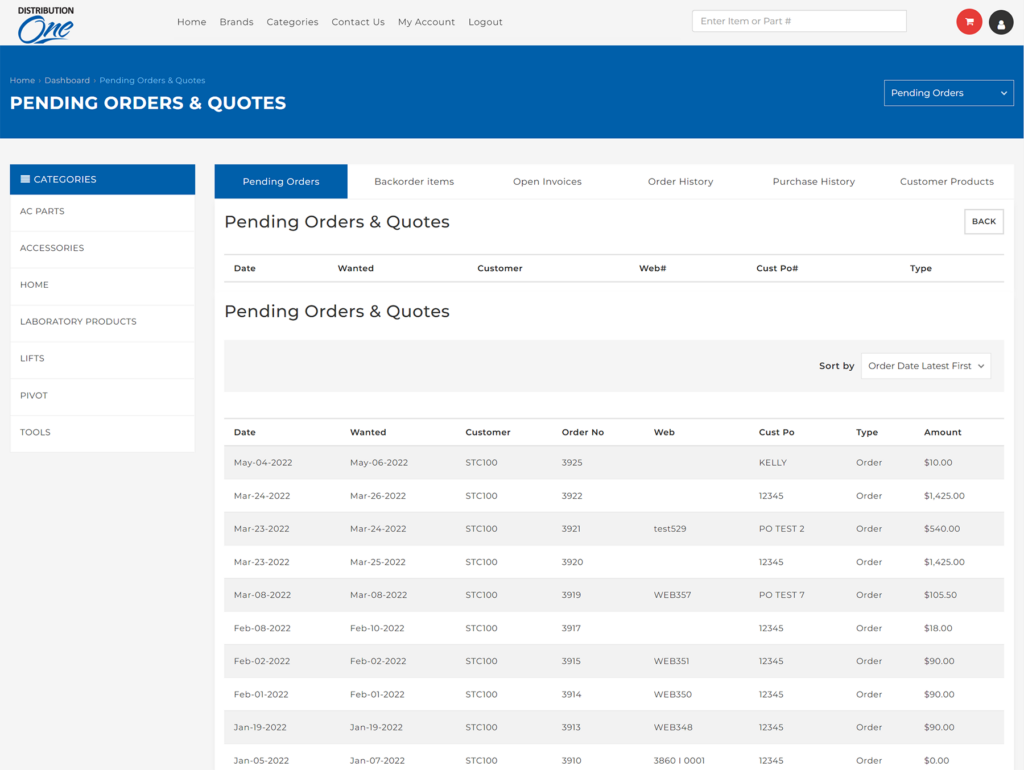Click the KELLY customer PO cell

click(x=773, y=462)
